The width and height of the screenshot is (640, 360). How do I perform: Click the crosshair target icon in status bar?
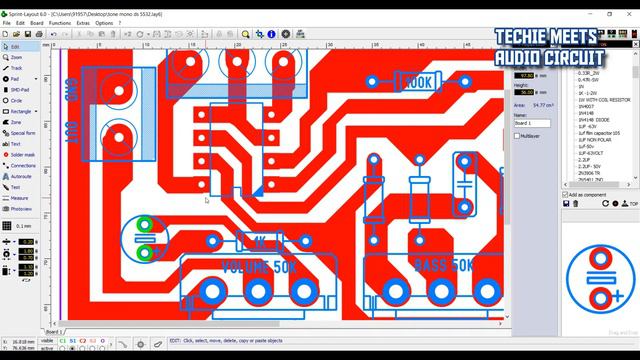coord(140,344)
